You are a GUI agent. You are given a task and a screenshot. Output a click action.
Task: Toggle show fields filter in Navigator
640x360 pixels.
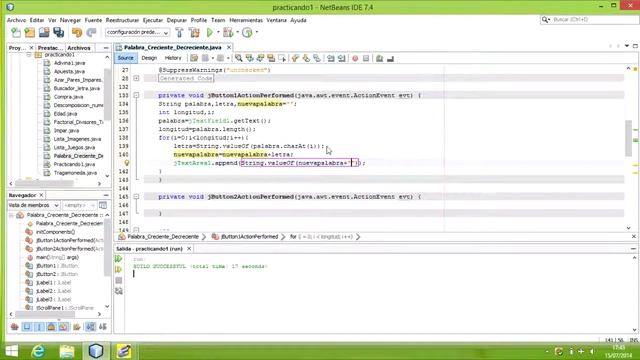click(x=27, y=327)
